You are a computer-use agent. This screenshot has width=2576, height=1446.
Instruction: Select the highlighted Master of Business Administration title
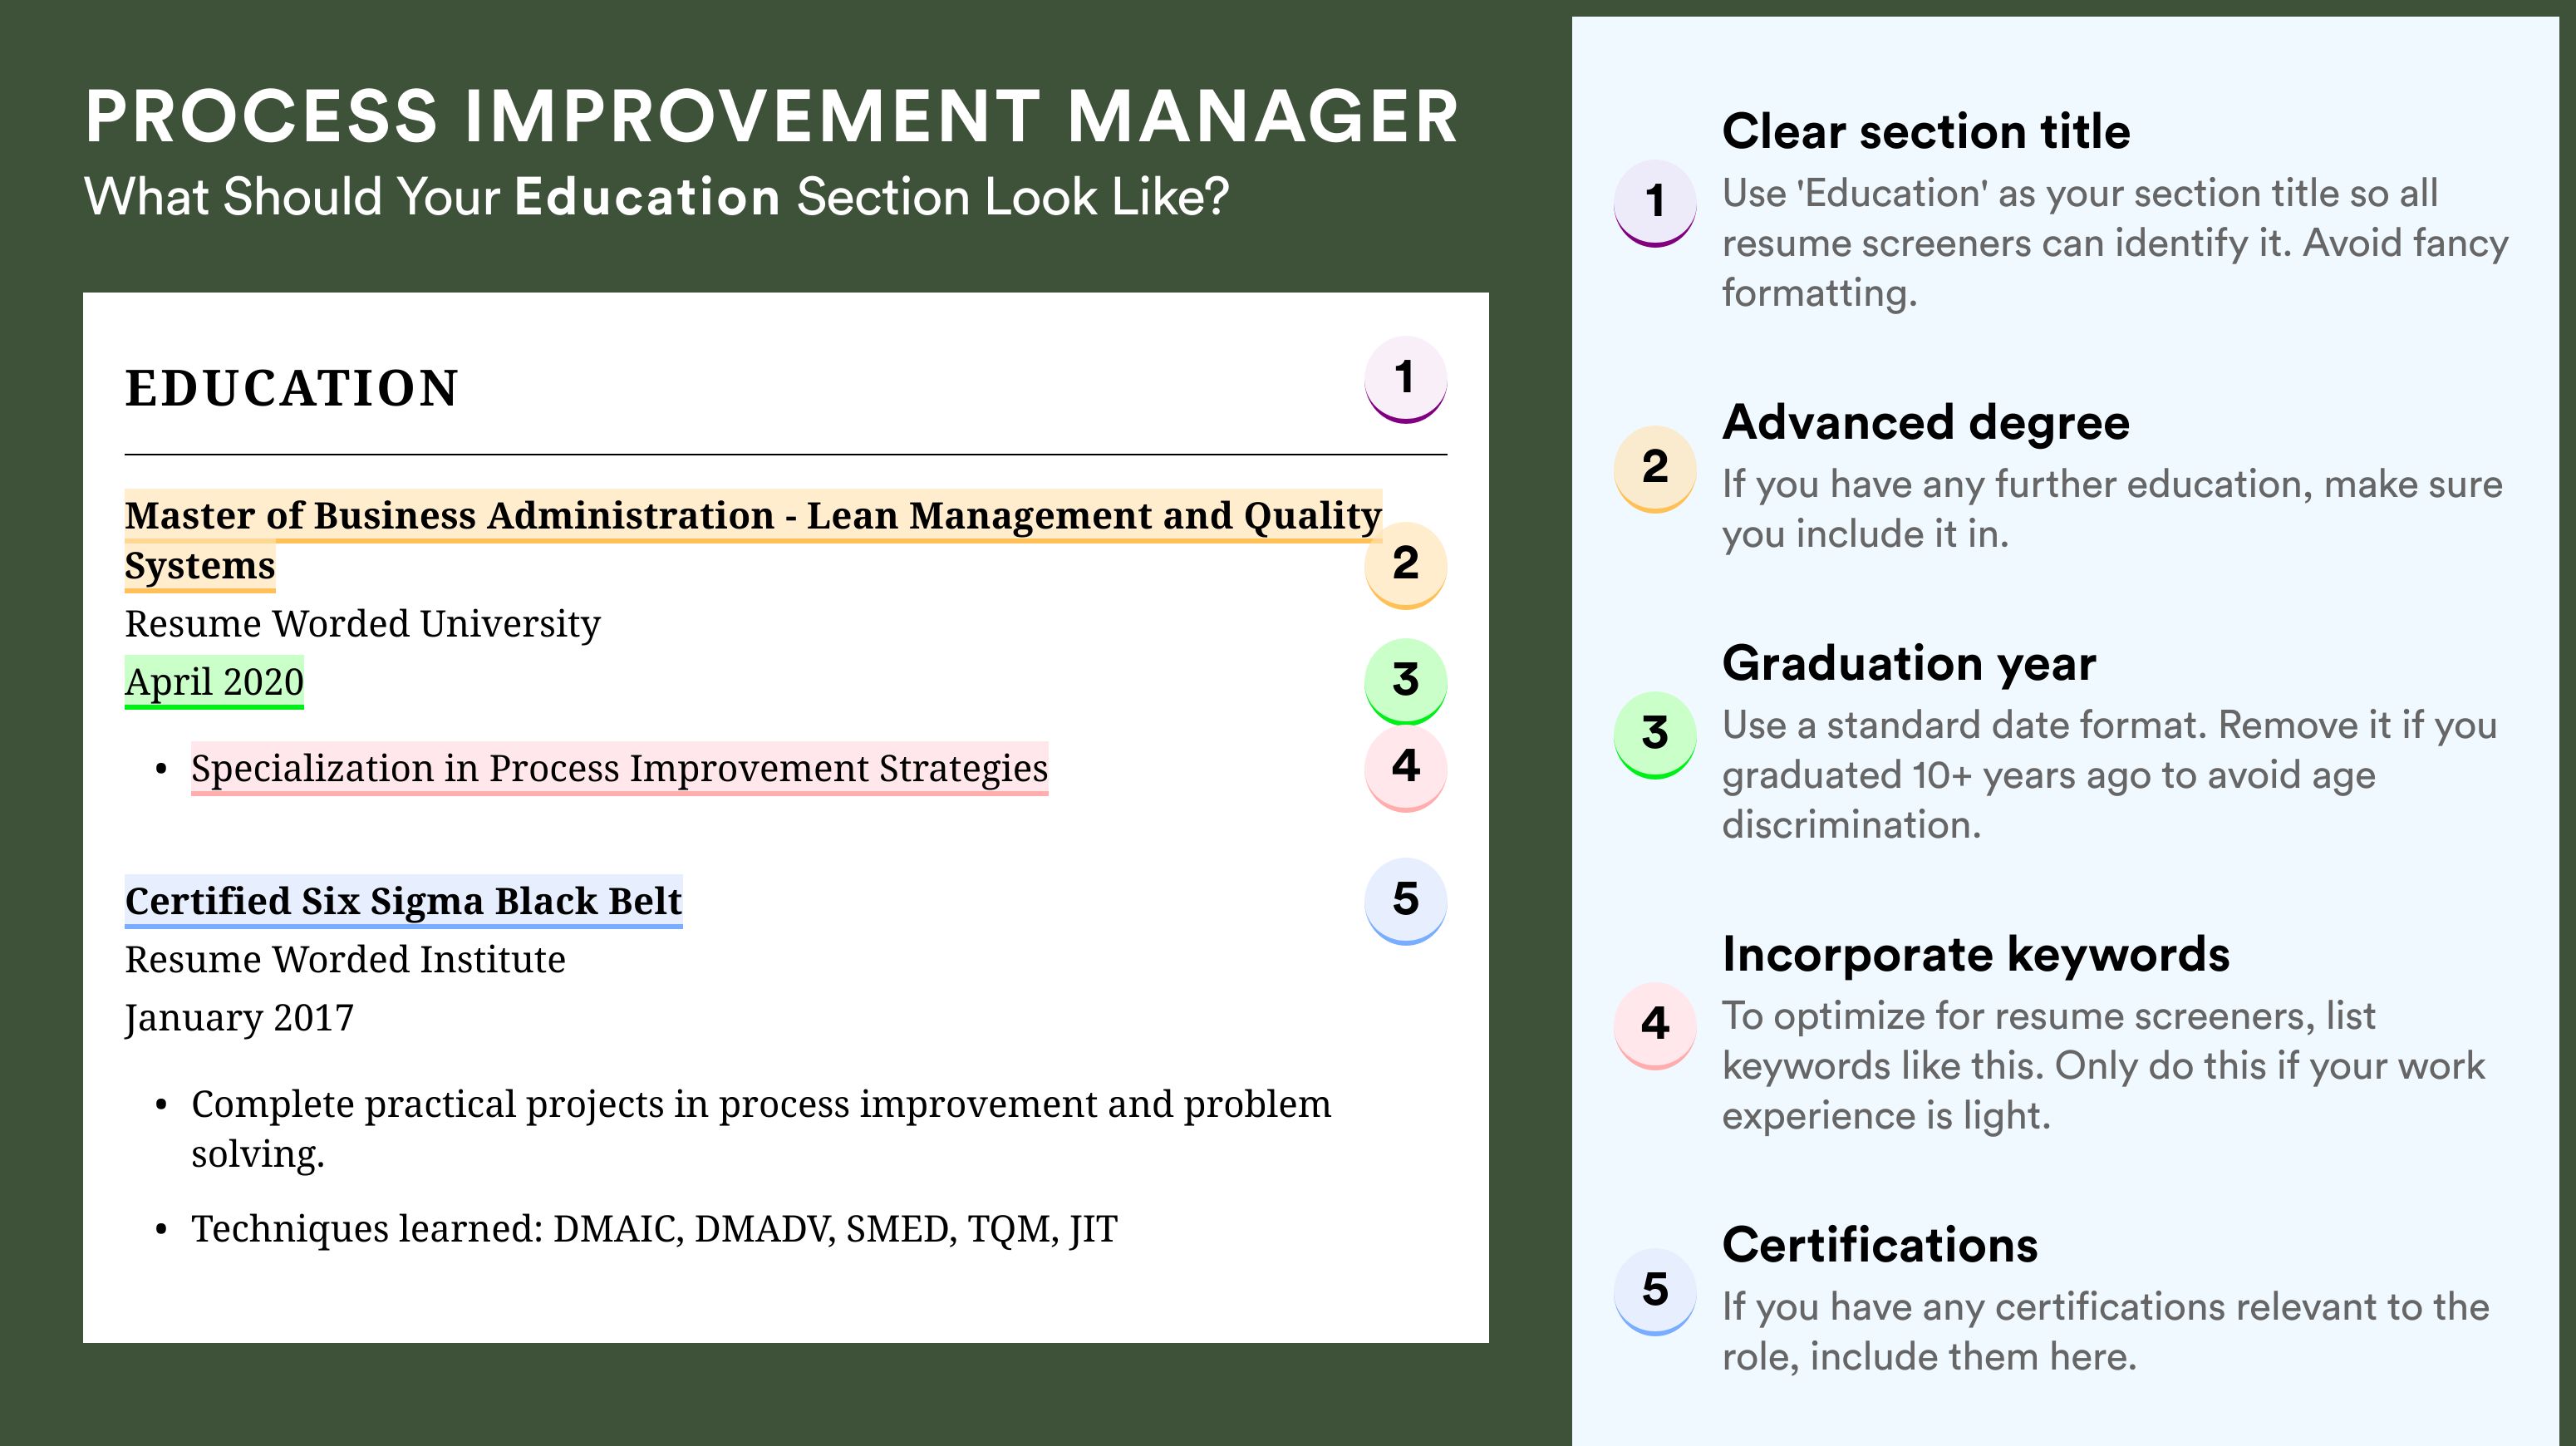point(753,540)
